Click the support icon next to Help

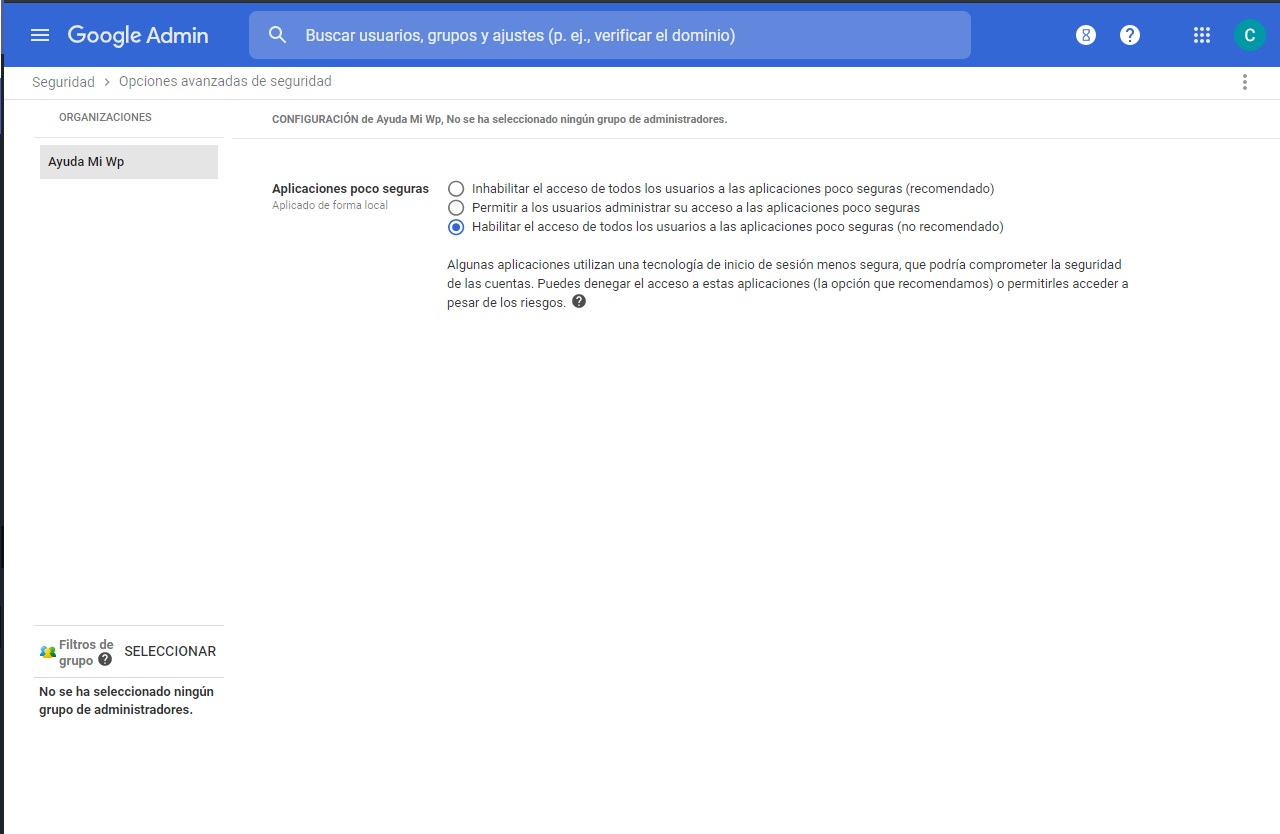coord(1086,35)
